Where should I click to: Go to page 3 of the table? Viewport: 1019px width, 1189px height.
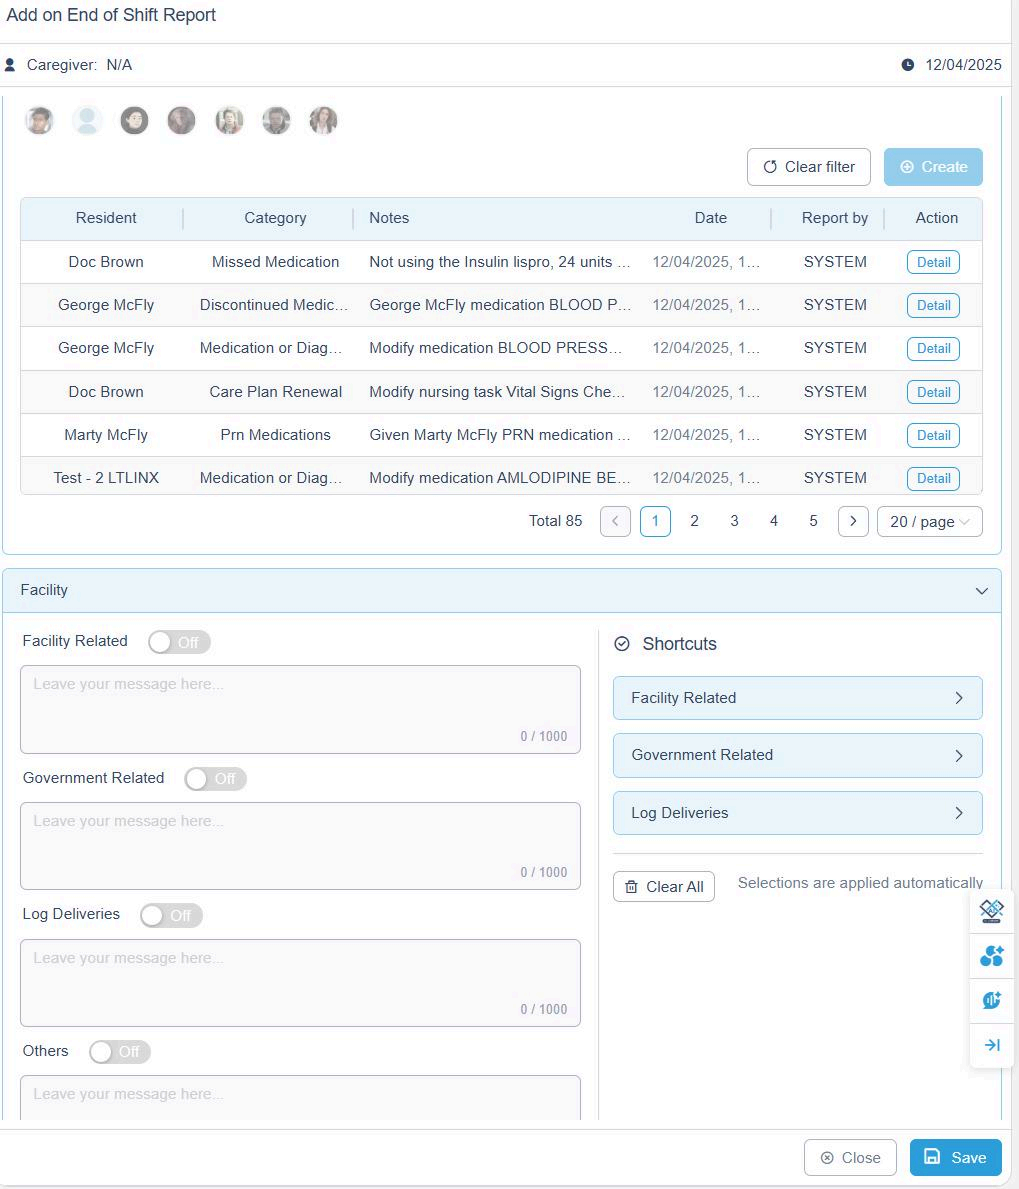pos(734,521)
